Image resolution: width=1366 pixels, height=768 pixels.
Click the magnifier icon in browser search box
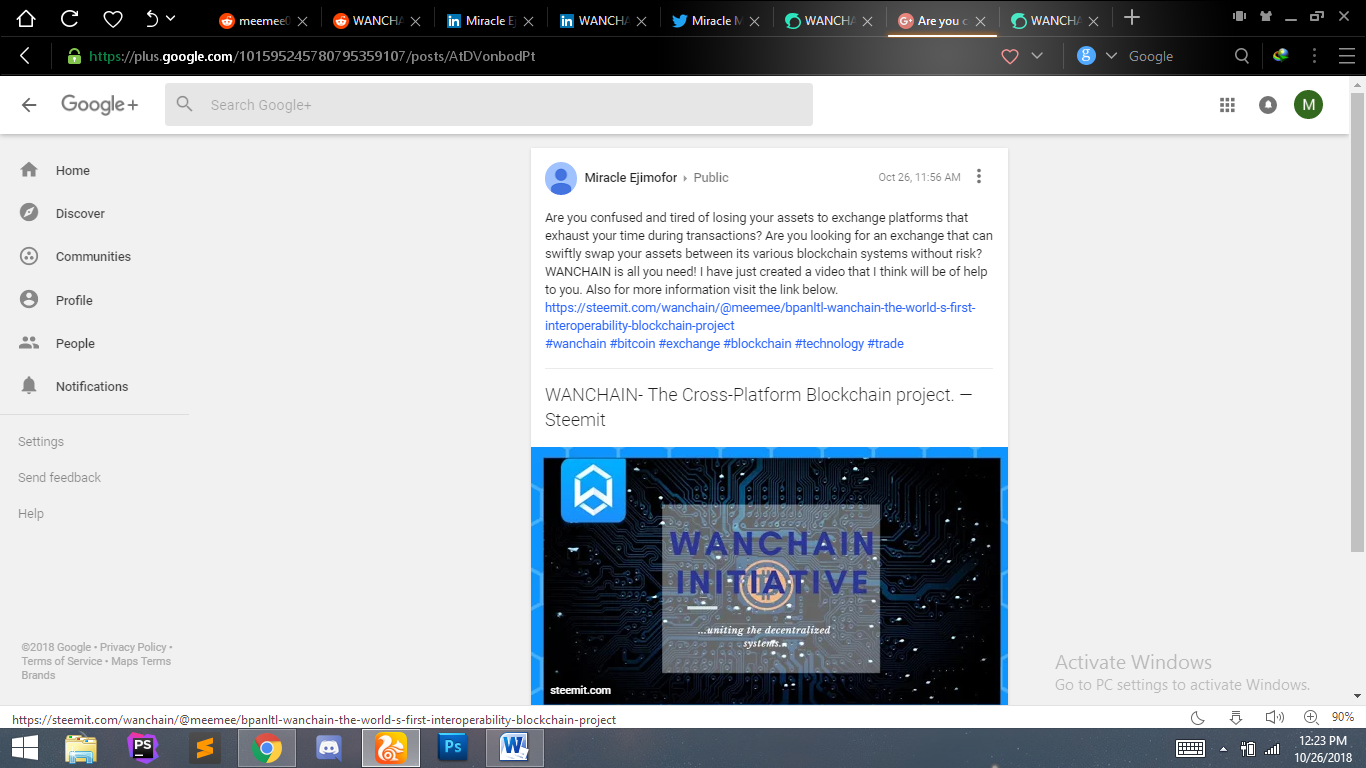1242,56
